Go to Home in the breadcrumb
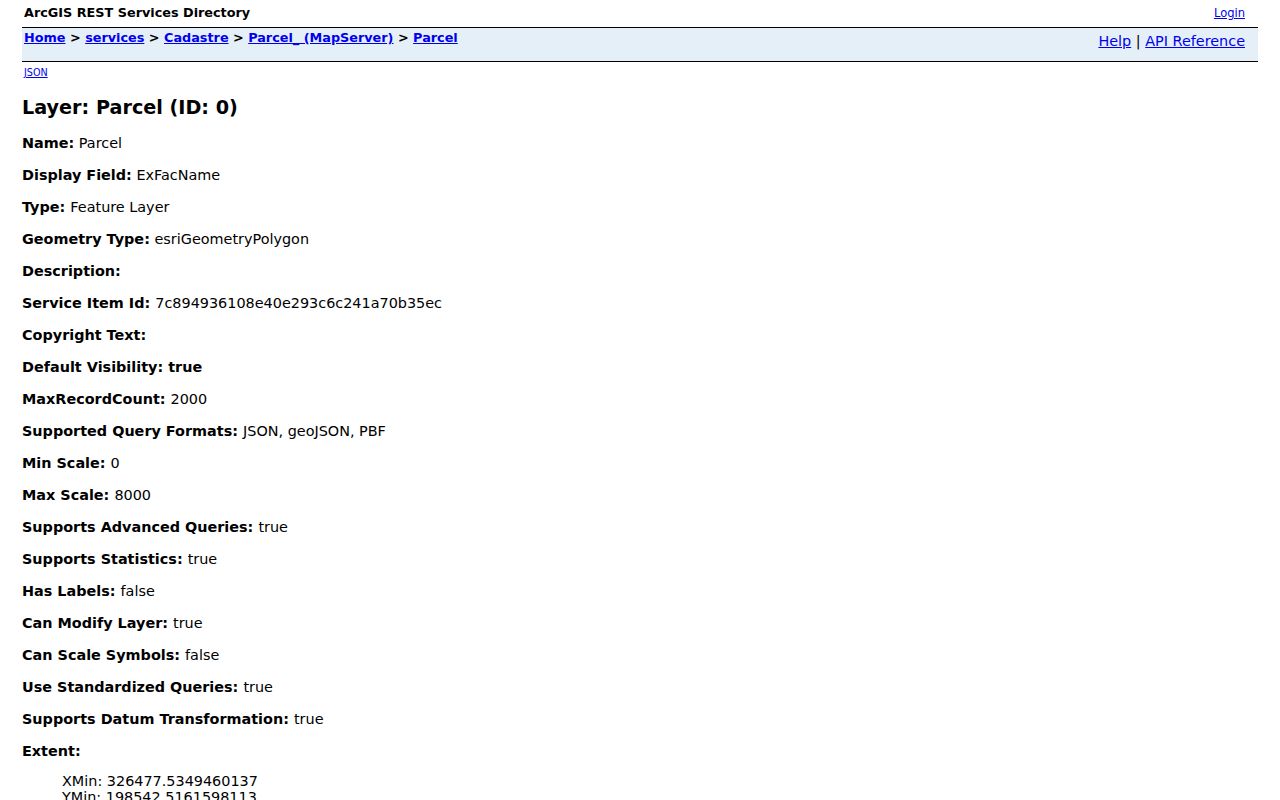This screenshot has height=800, width=1280. pos(45,38)
